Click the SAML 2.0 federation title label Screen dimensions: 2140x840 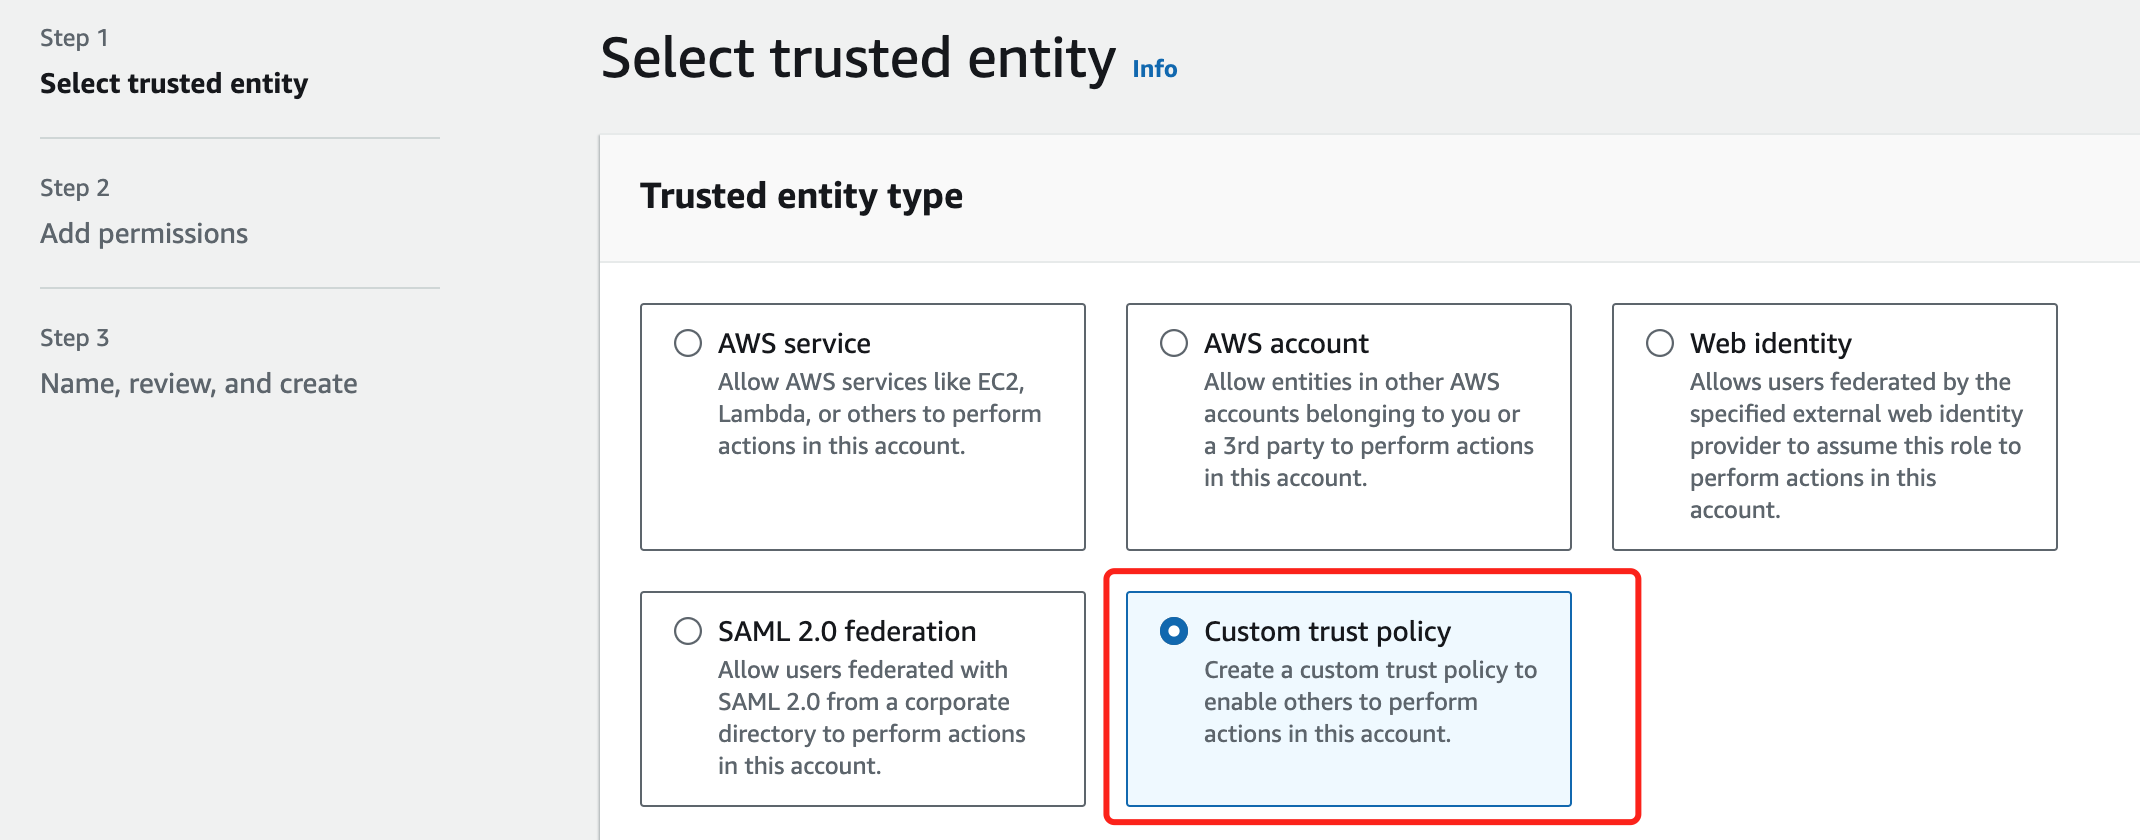pyautogui.click(x=847, y=631)
